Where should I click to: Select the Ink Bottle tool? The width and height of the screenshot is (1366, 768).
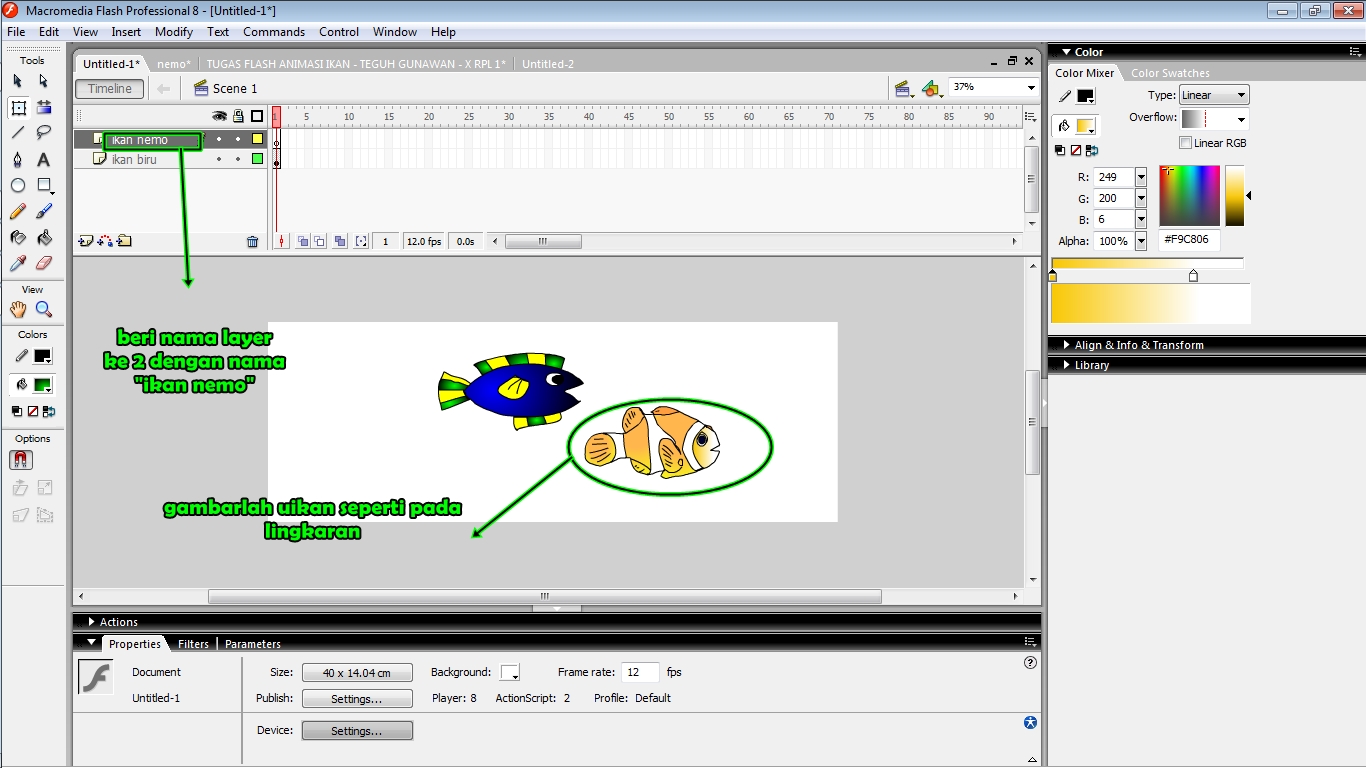pos(18,238)
